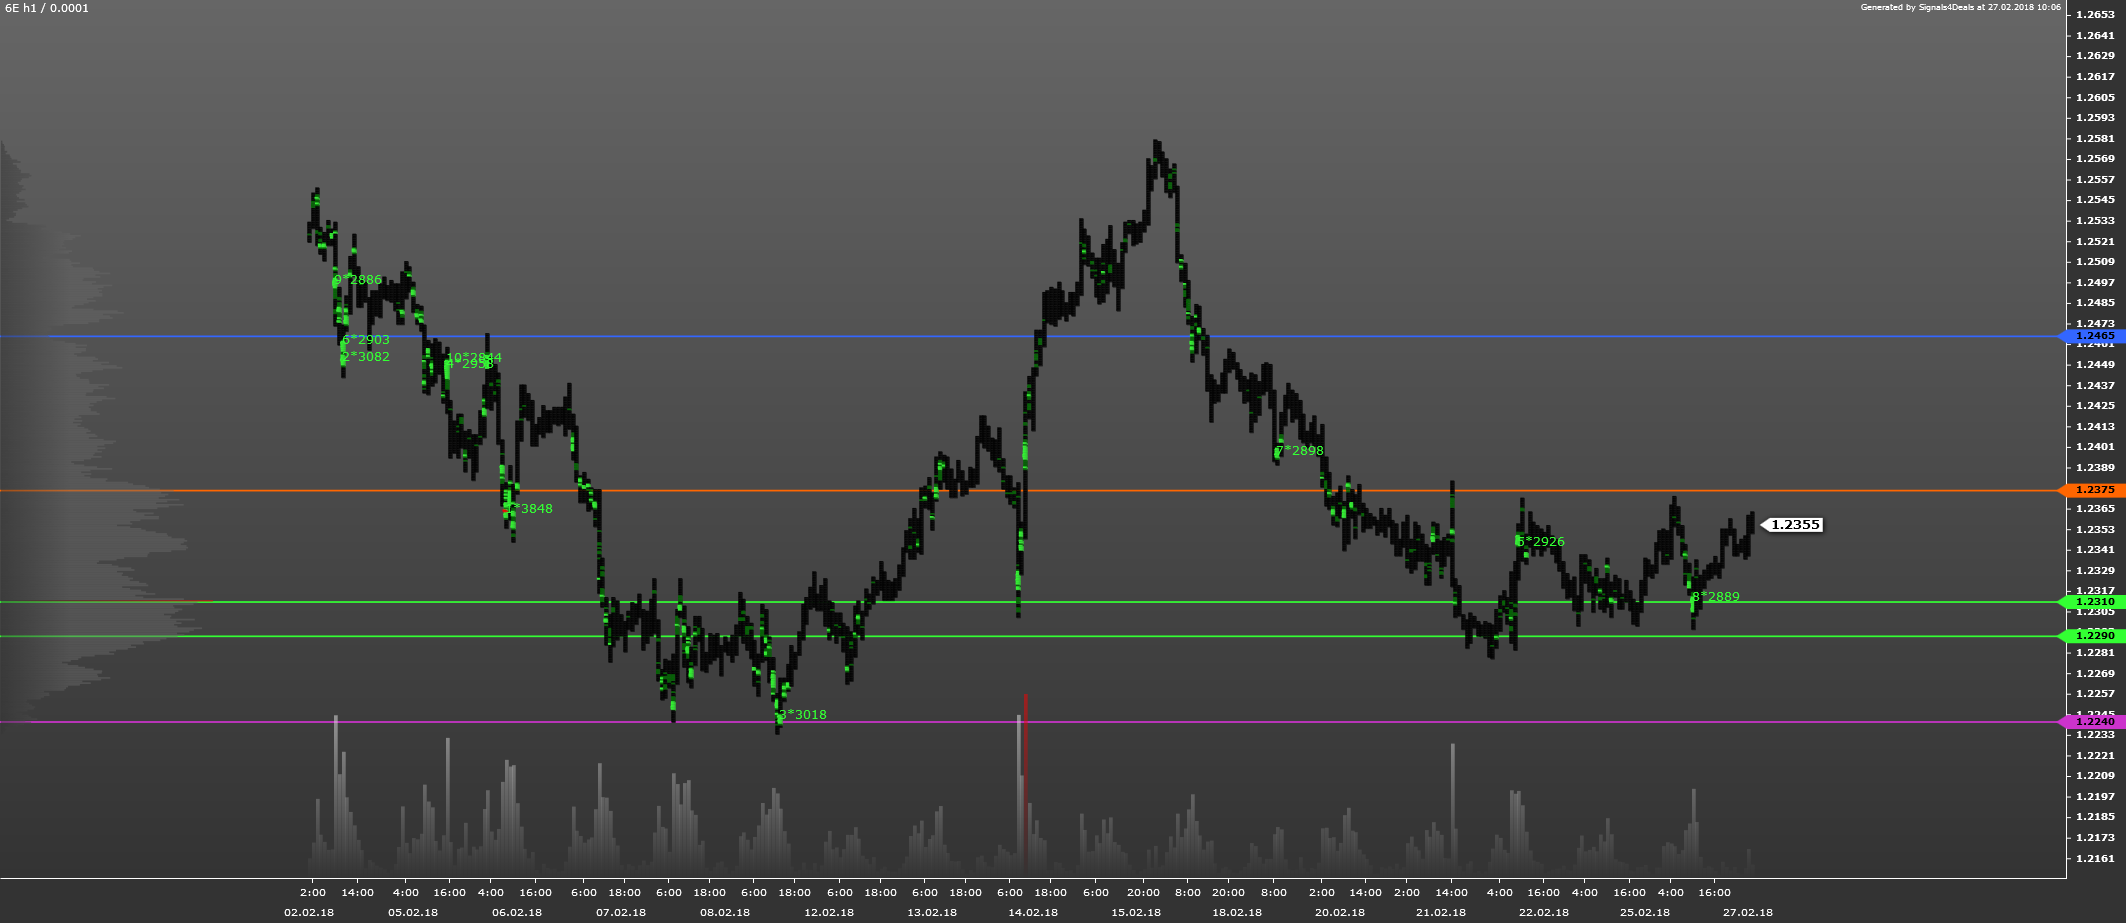Click the 02.02.18 date on time axis
2126x923 pixels.
(x=309, y=912)
